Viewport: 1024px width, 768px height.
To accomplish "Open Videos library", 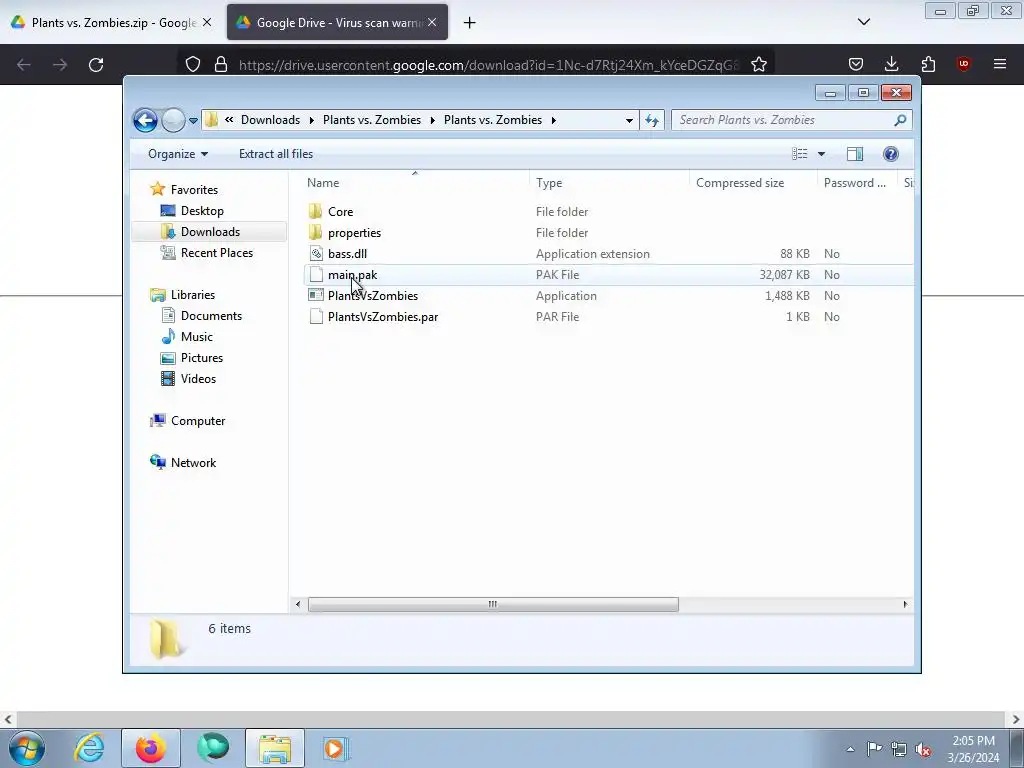I will (198, 379).
